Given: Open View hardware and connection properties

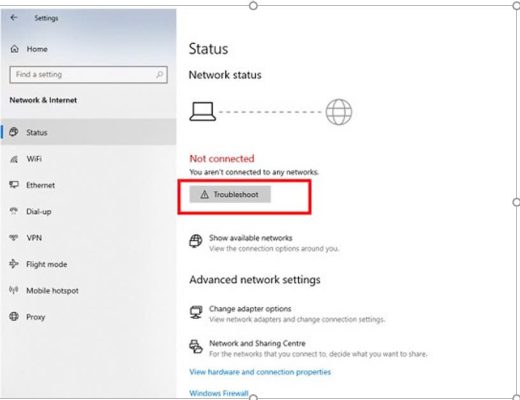Looking at the screenshot, I should [260, 372].
